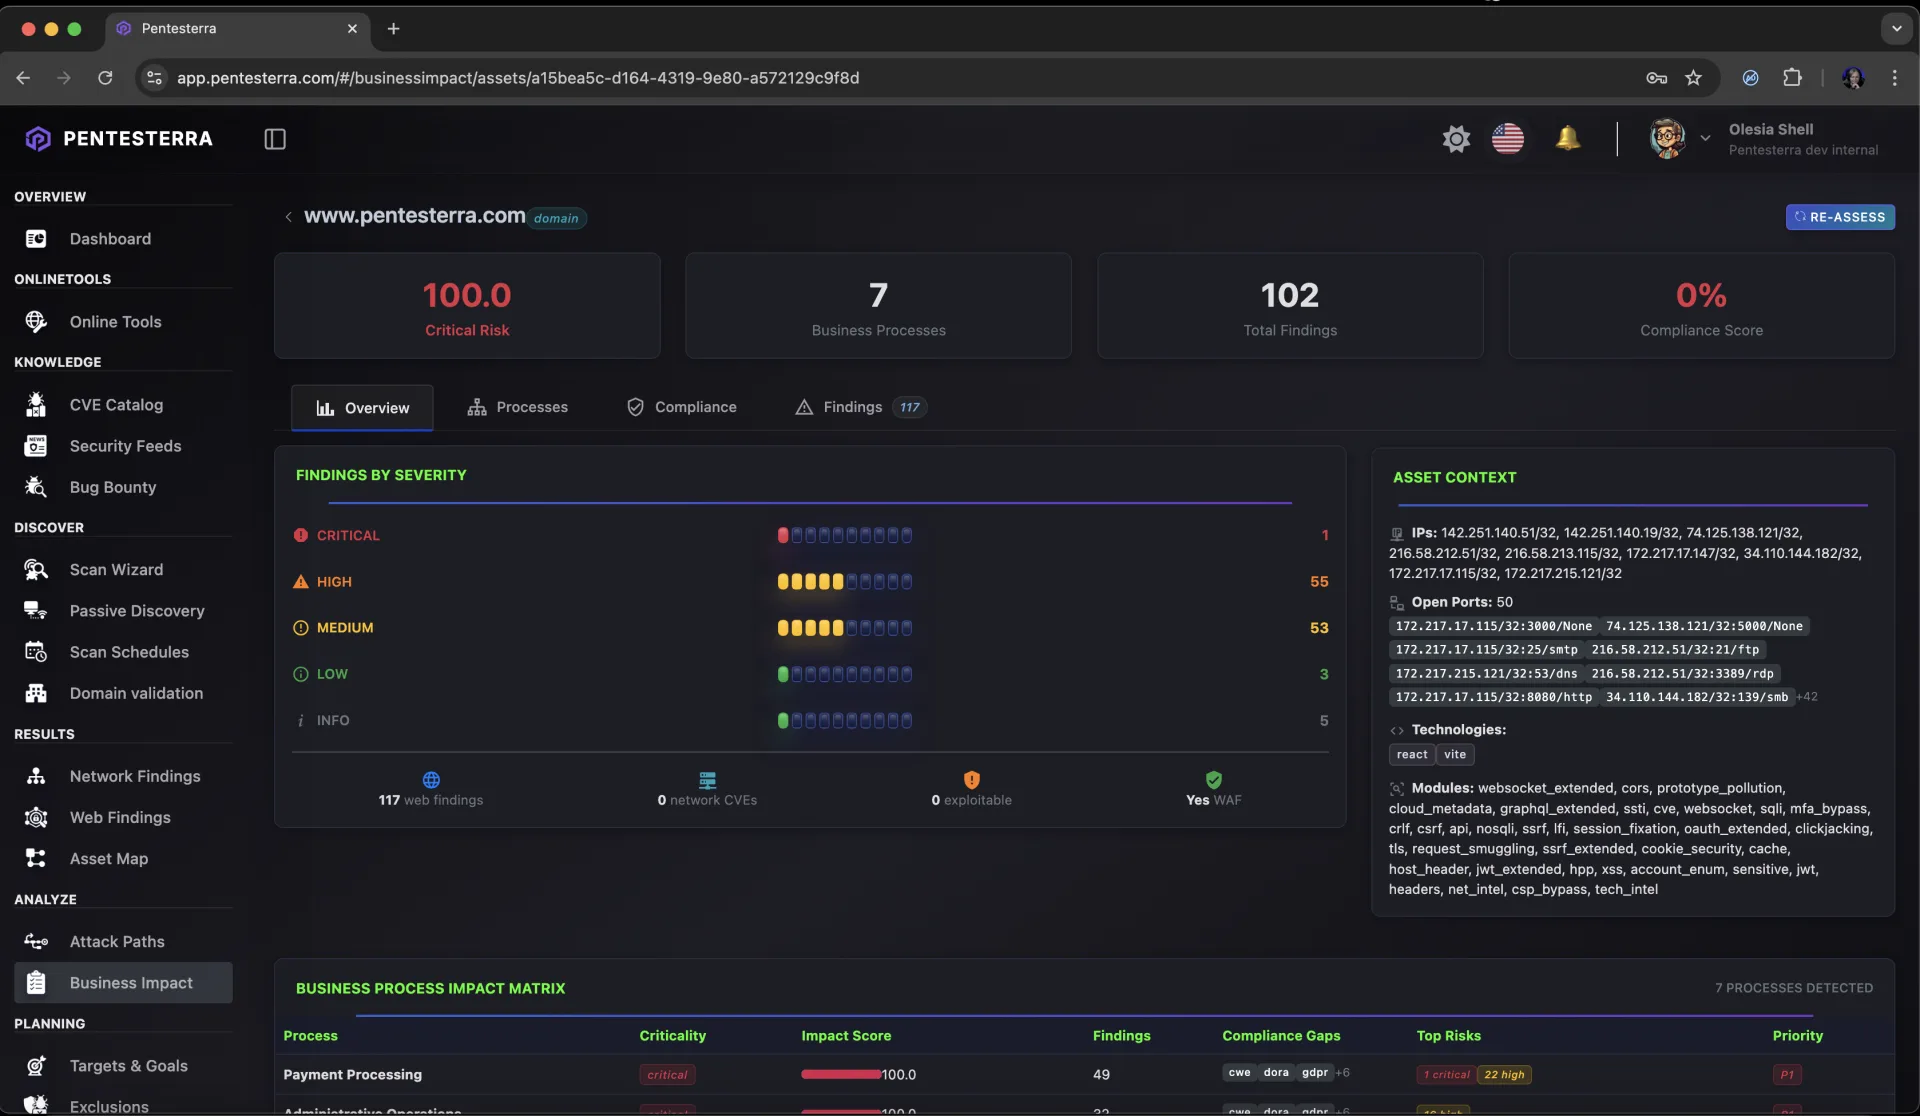Select Attack Paths sidebar icon
This screenshot has height=1116, width=1920.
[36, 942]
